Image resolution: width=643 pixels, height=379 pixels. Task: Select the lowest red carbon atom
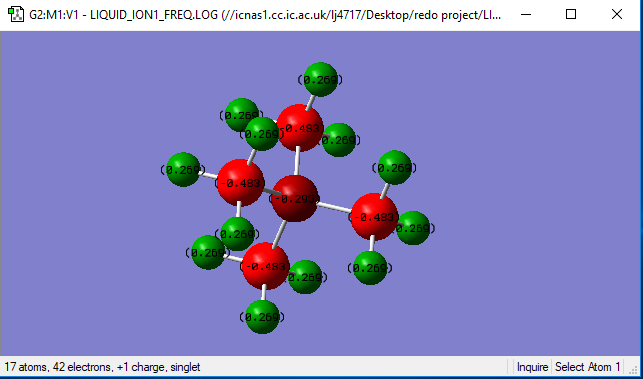point(266,266)
